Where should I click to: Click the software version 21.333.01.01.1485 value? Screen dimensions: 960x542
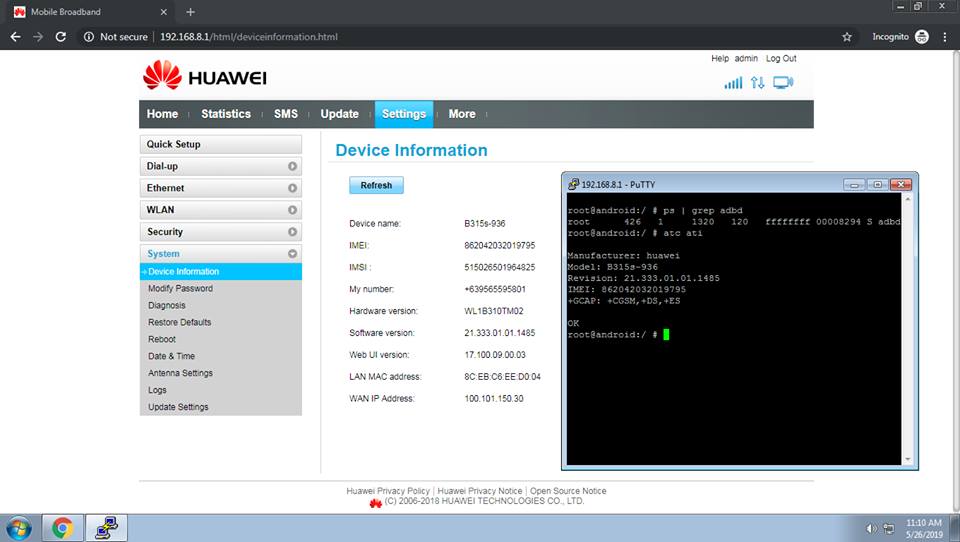coord(500,333)
